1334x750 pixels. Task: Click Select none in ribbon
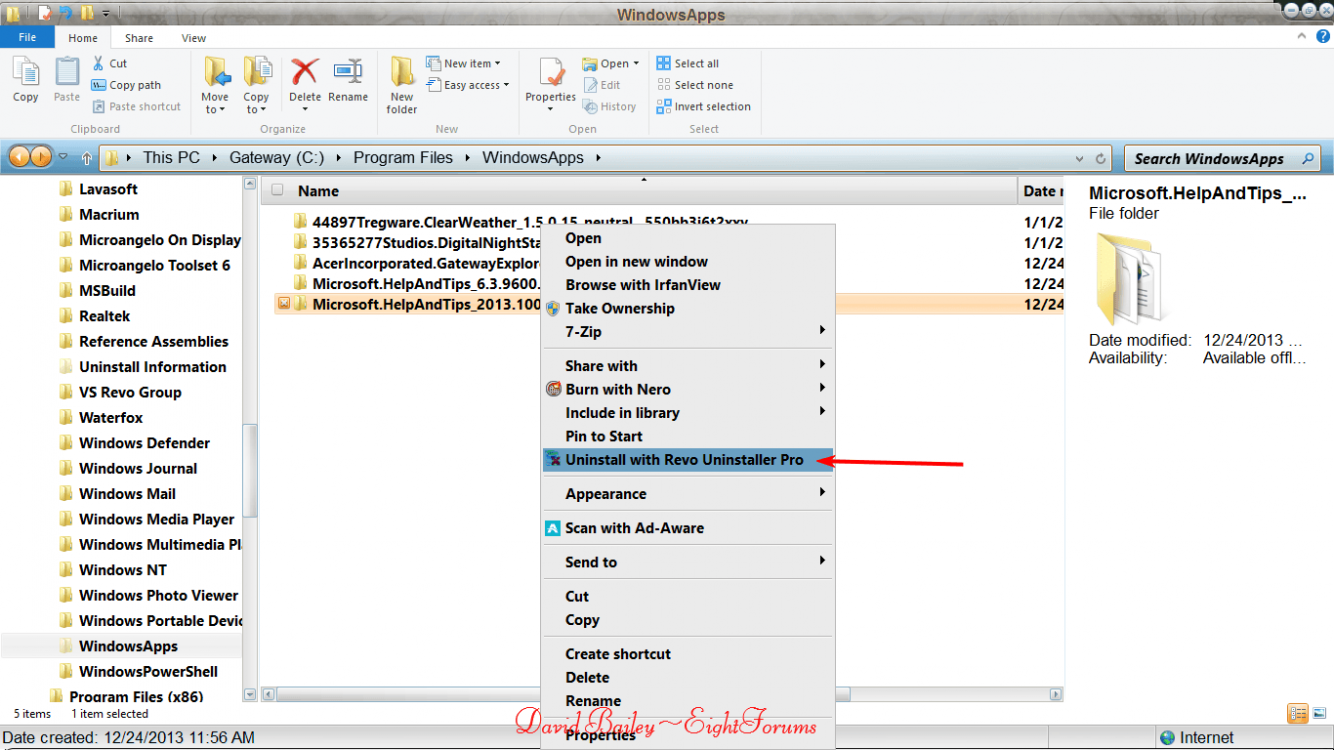coord(695,85)
